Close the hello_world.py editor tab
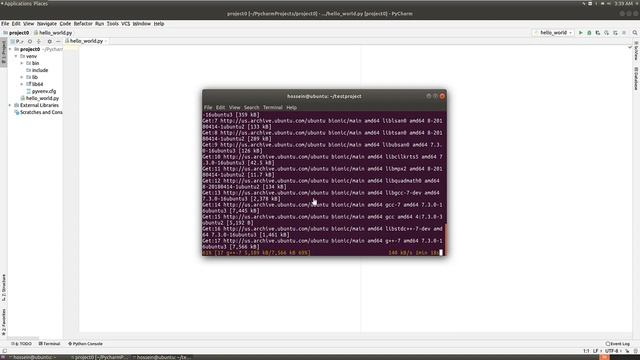Screen dimensions: 640x360 106,41
